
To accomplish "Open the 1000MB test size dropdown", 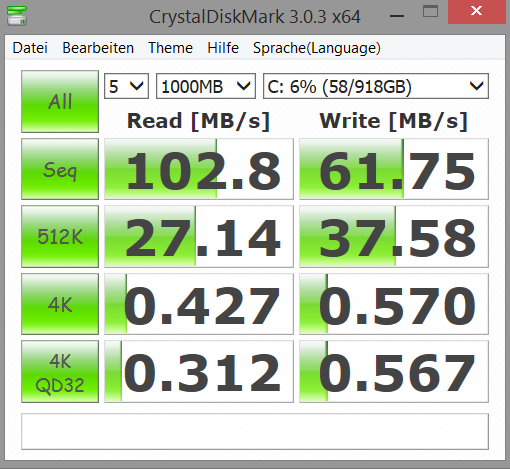I will click(x=206, y=86).
